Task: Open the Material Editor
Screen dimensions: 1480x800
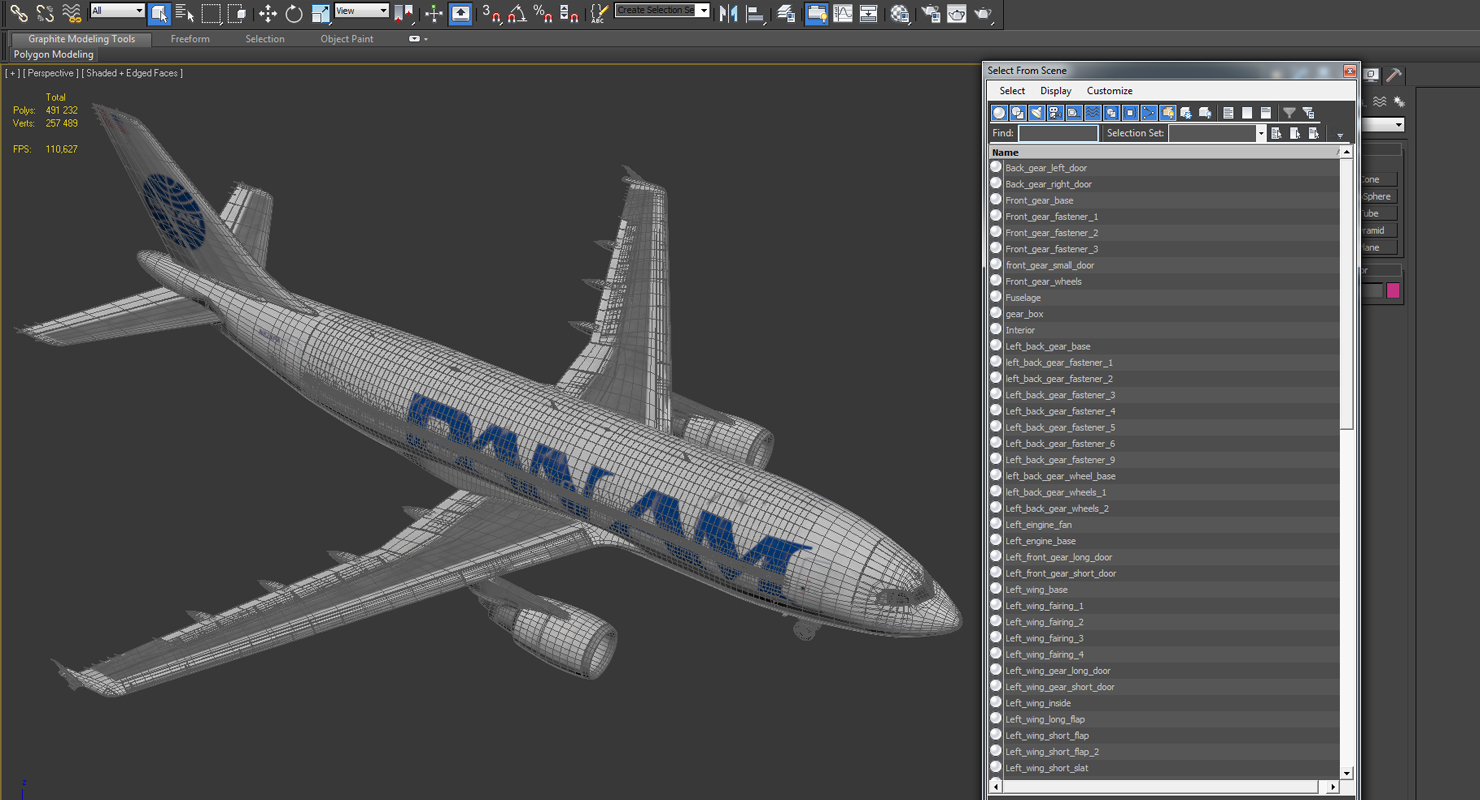Action: pos(900,13)
